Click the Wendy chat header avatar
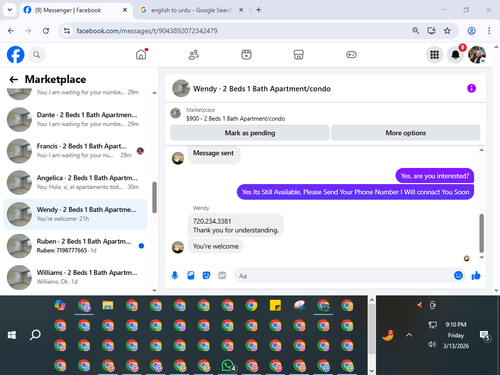 click(181, 88)
